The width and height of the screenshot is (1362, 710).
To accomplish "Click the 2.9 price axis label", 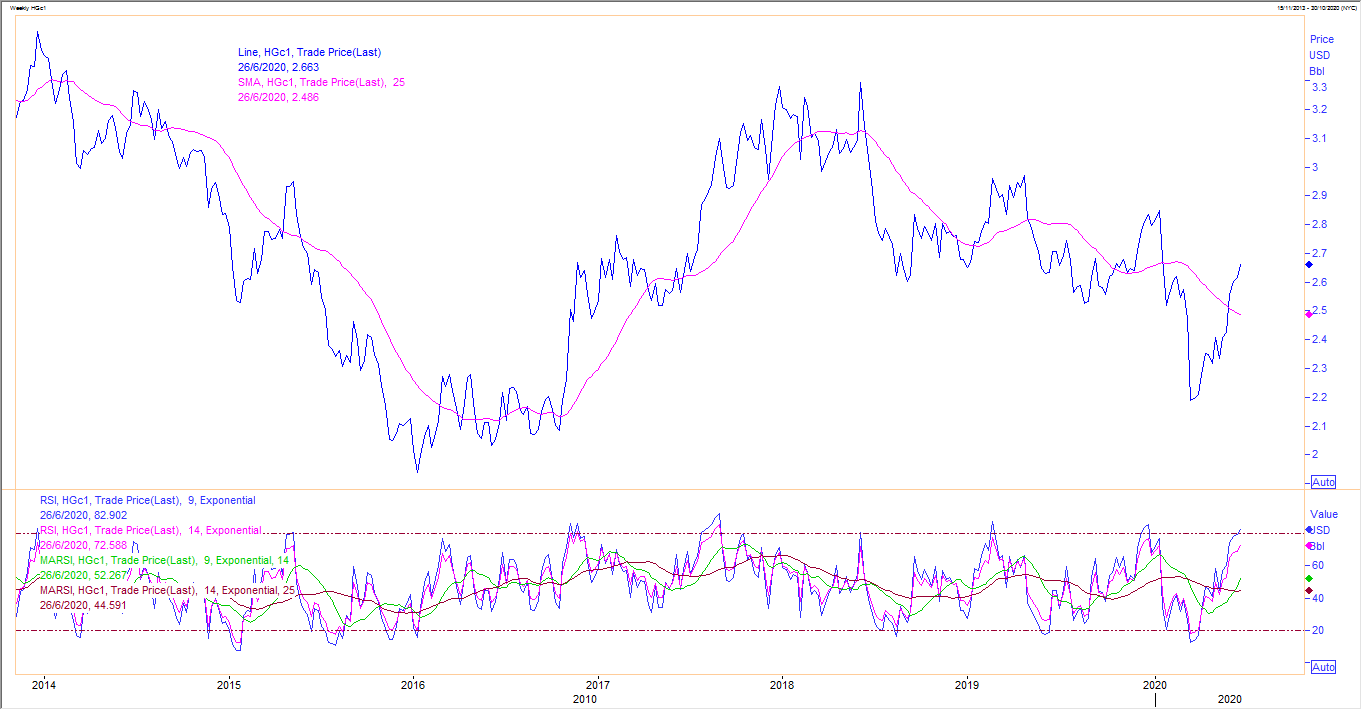I will (x=1319, y=196).
